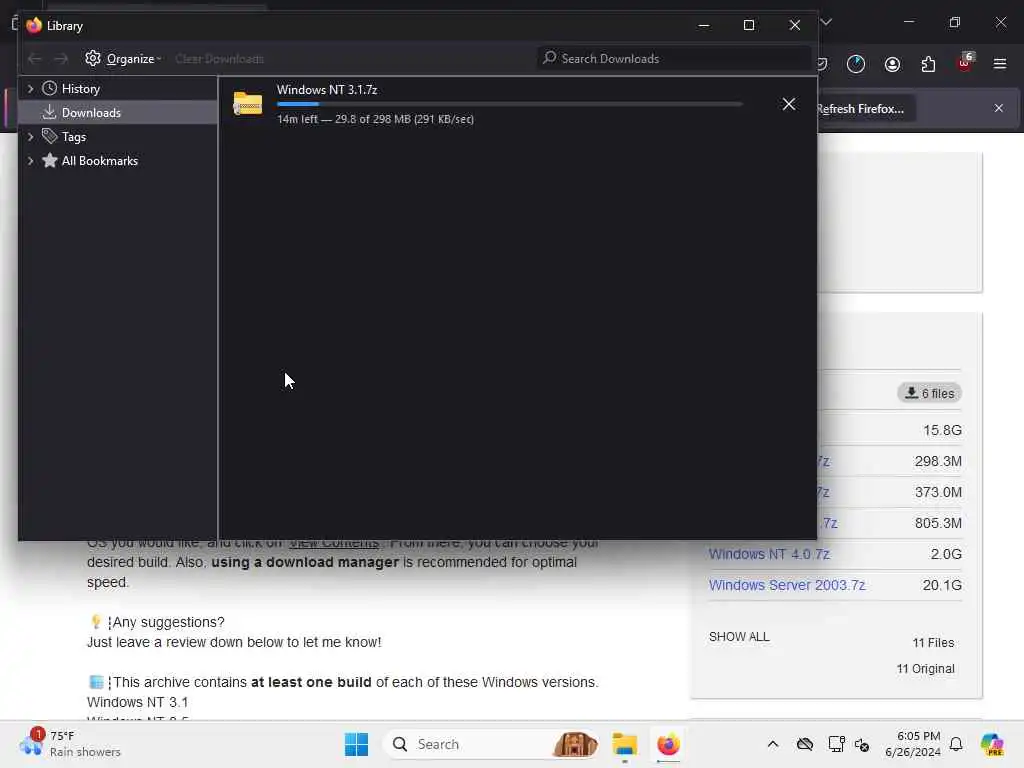
Task: Click the Windows NT 3.1.7z file name
Action: (327, 89)
